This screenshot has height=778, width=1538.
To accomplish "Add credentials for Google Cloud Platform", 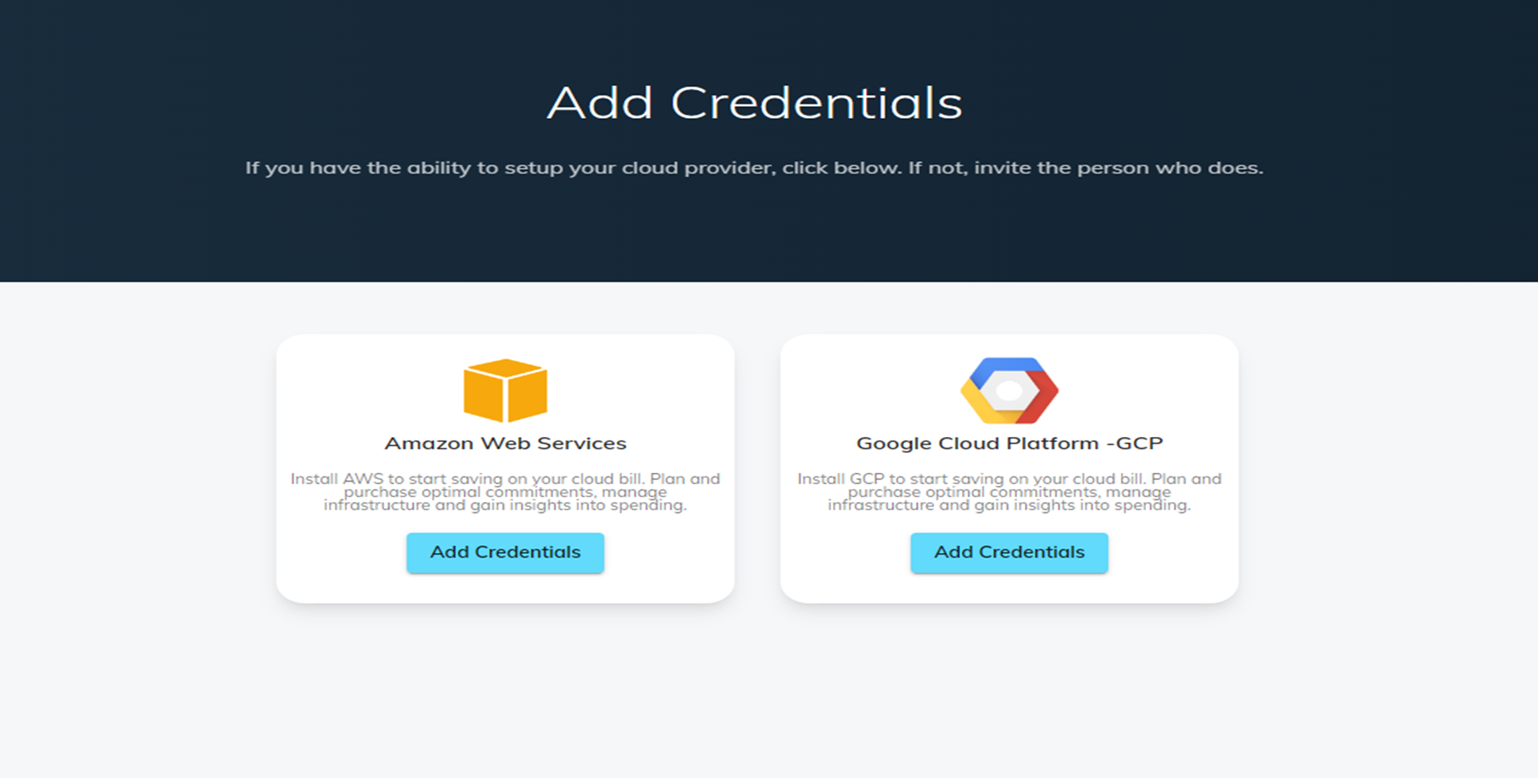I will click(x=1009, y=552).
